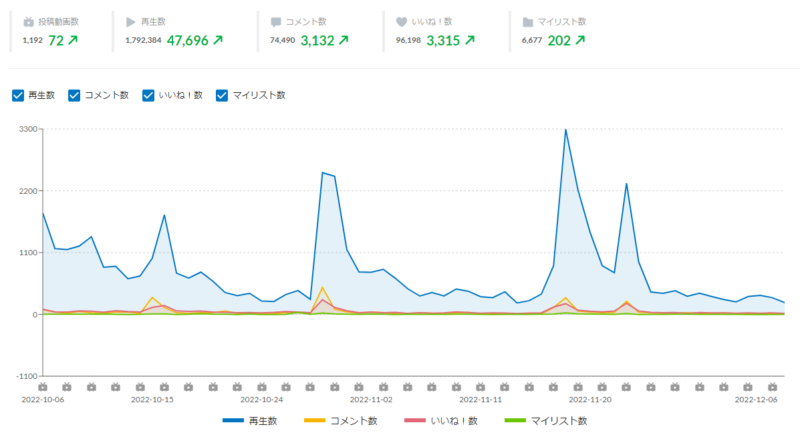
Task: Click the green up arrow after 202
Action: point(580,40)
